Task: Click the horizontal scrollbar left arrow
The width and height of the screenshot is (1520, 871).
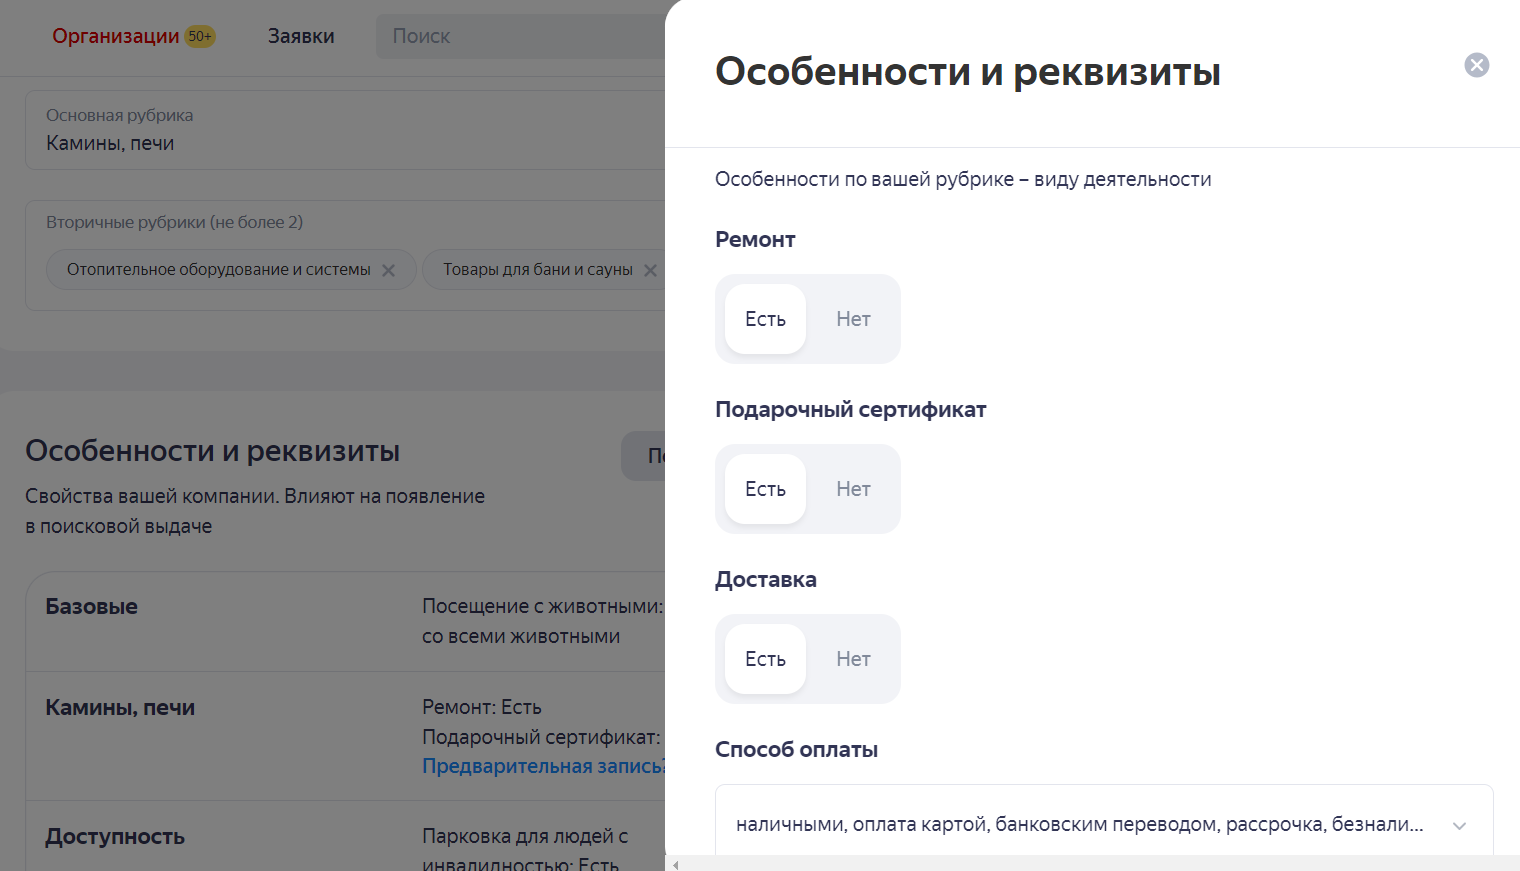Action: coord(676,864)
